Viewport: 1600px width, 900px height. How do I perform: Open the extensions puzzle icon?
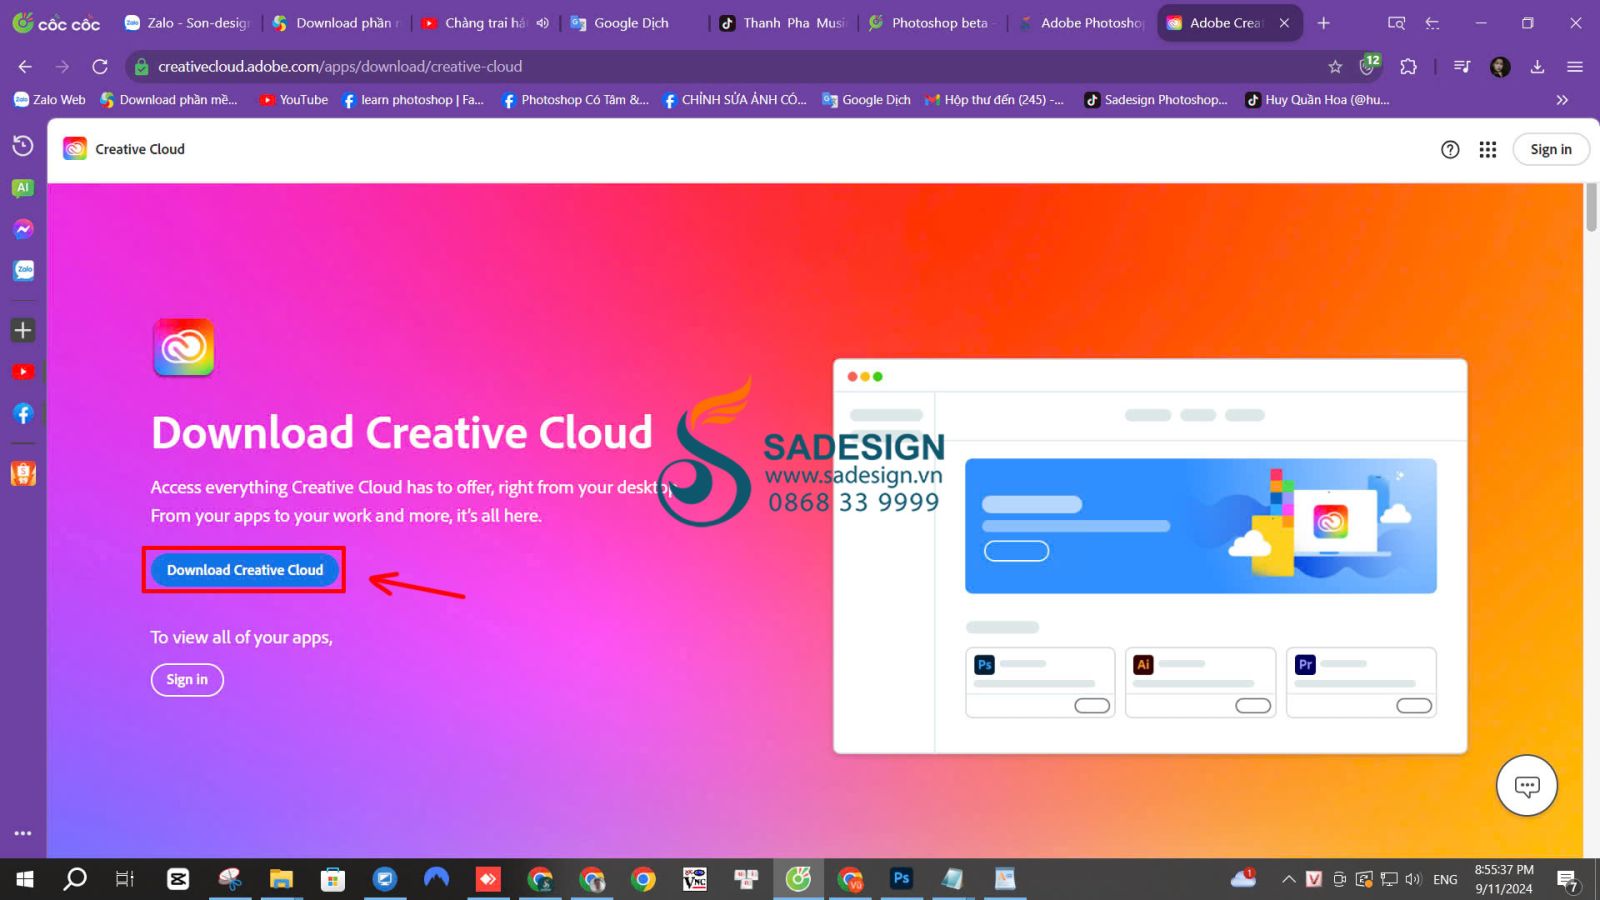[1408, 66]
